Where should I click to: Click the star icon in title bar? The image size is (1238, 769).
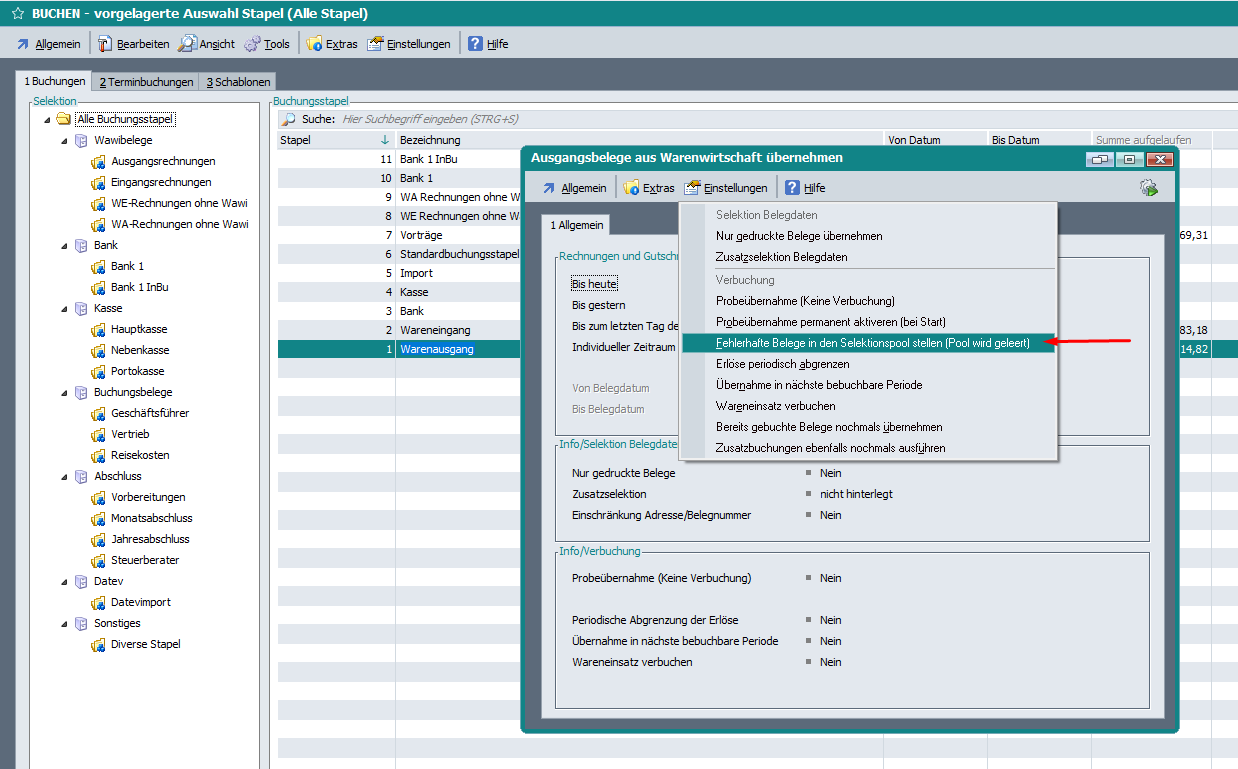point(17,14)
